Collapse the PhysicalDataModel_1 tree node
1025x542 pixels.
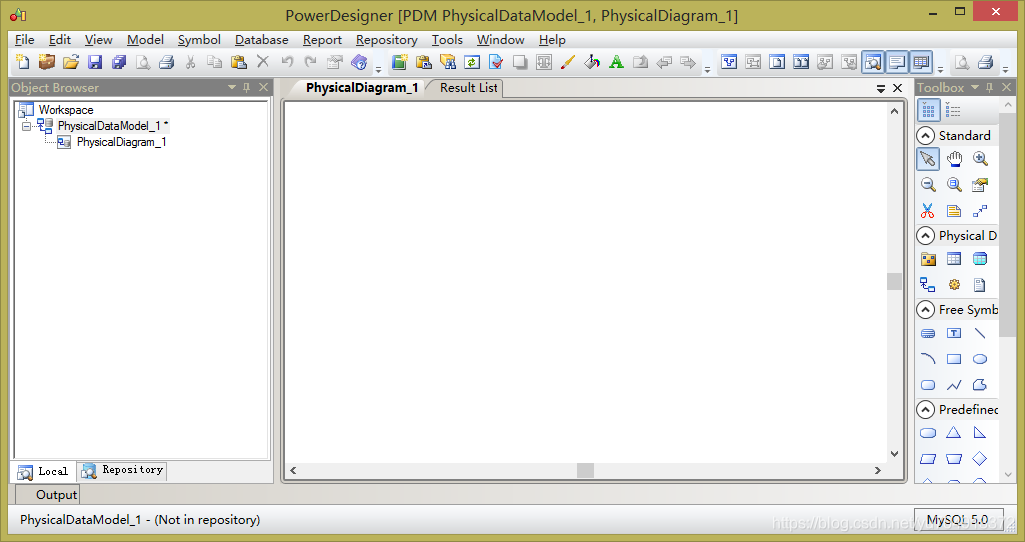click(26, 126)
